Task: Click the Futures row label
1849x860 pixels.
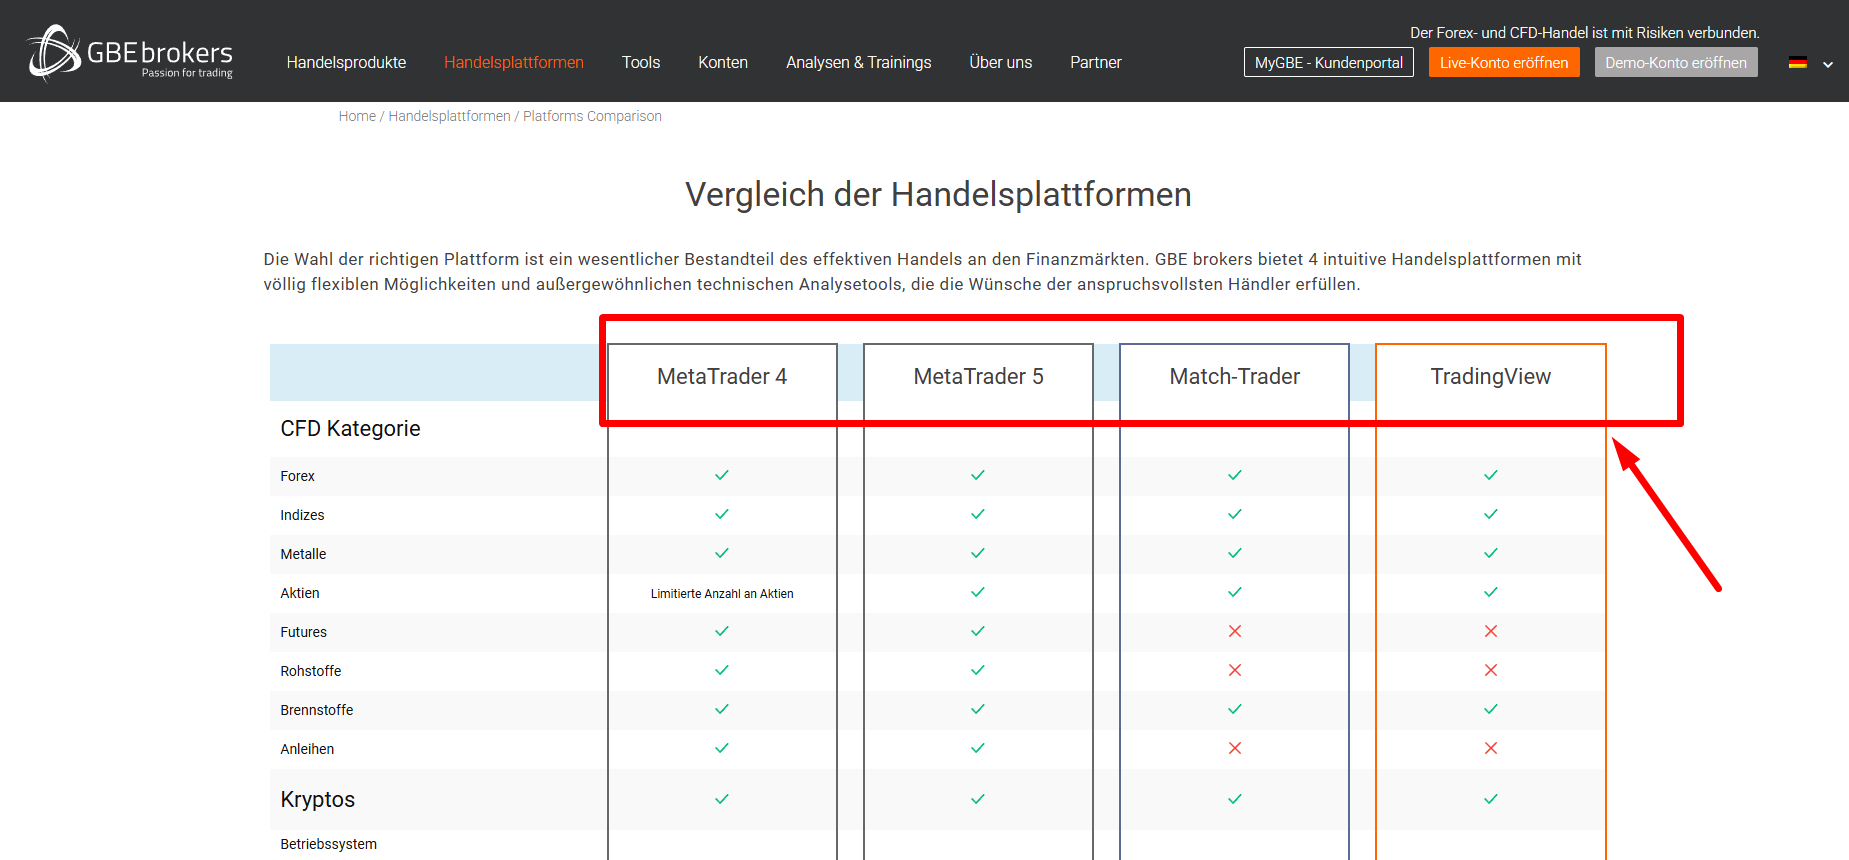Action: click(303, 632)
